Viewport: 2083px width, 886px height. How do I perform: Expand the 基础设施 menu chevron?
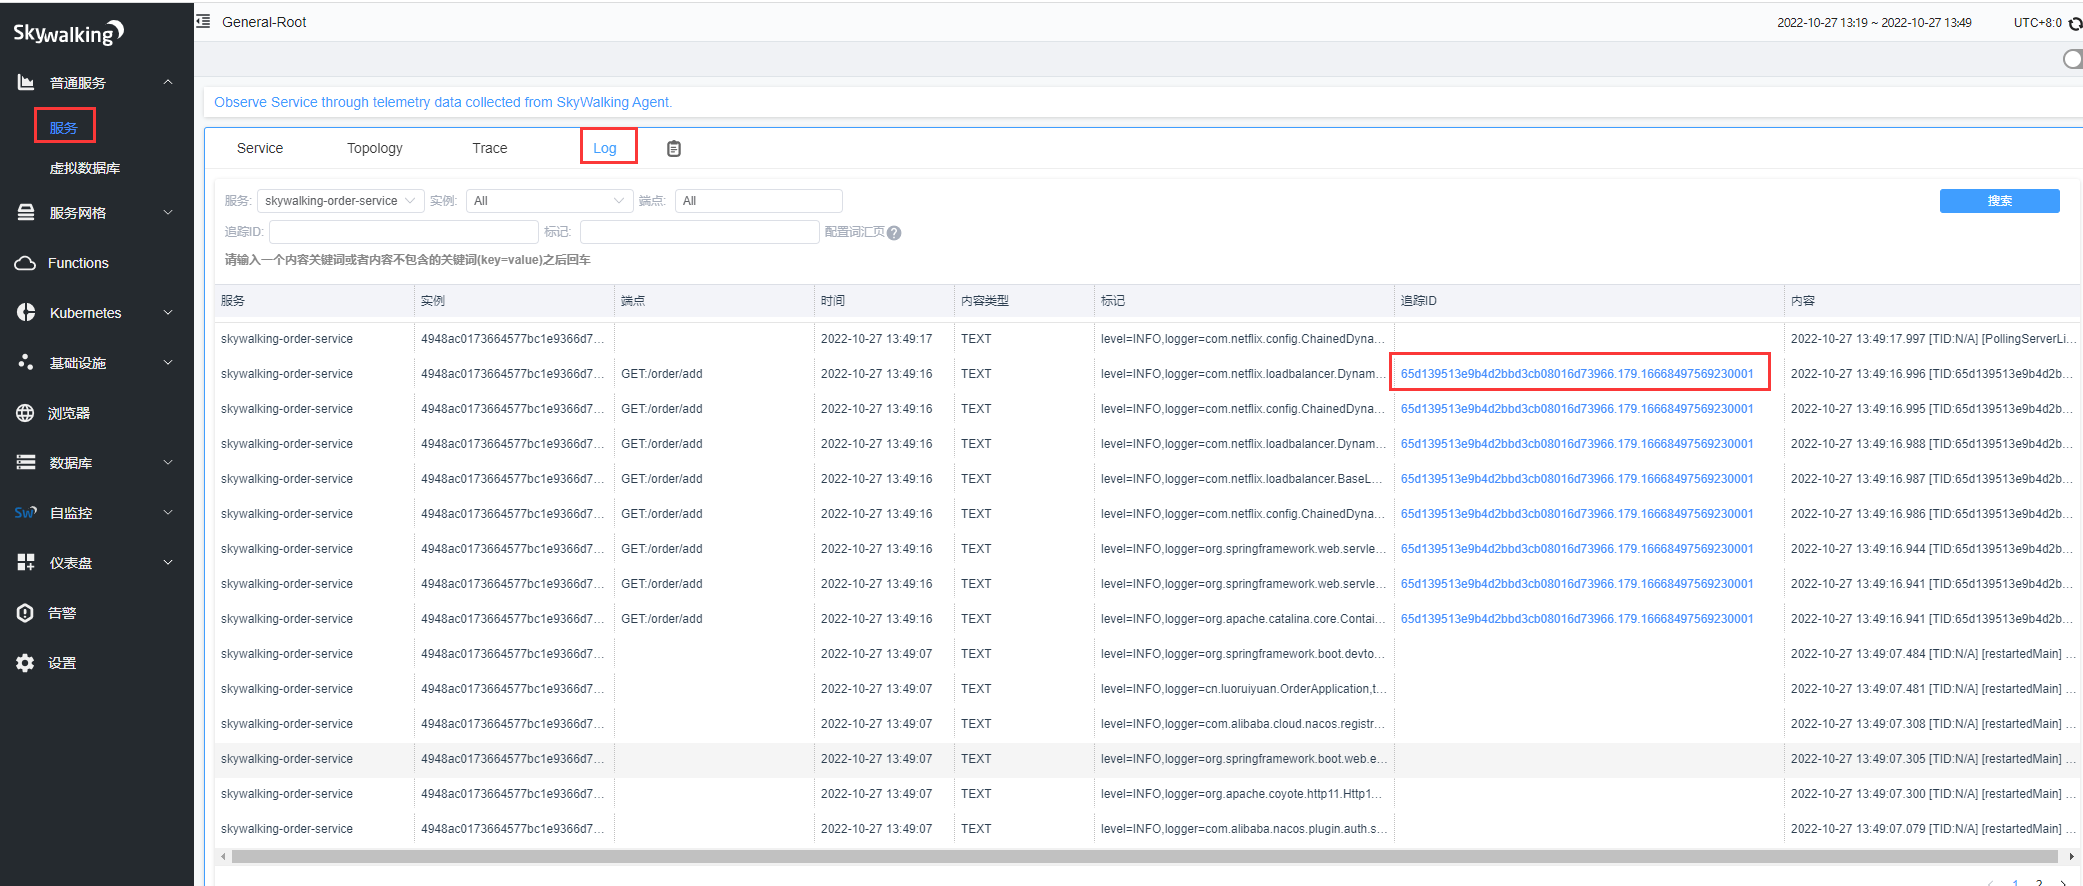[x=168, y=362]
